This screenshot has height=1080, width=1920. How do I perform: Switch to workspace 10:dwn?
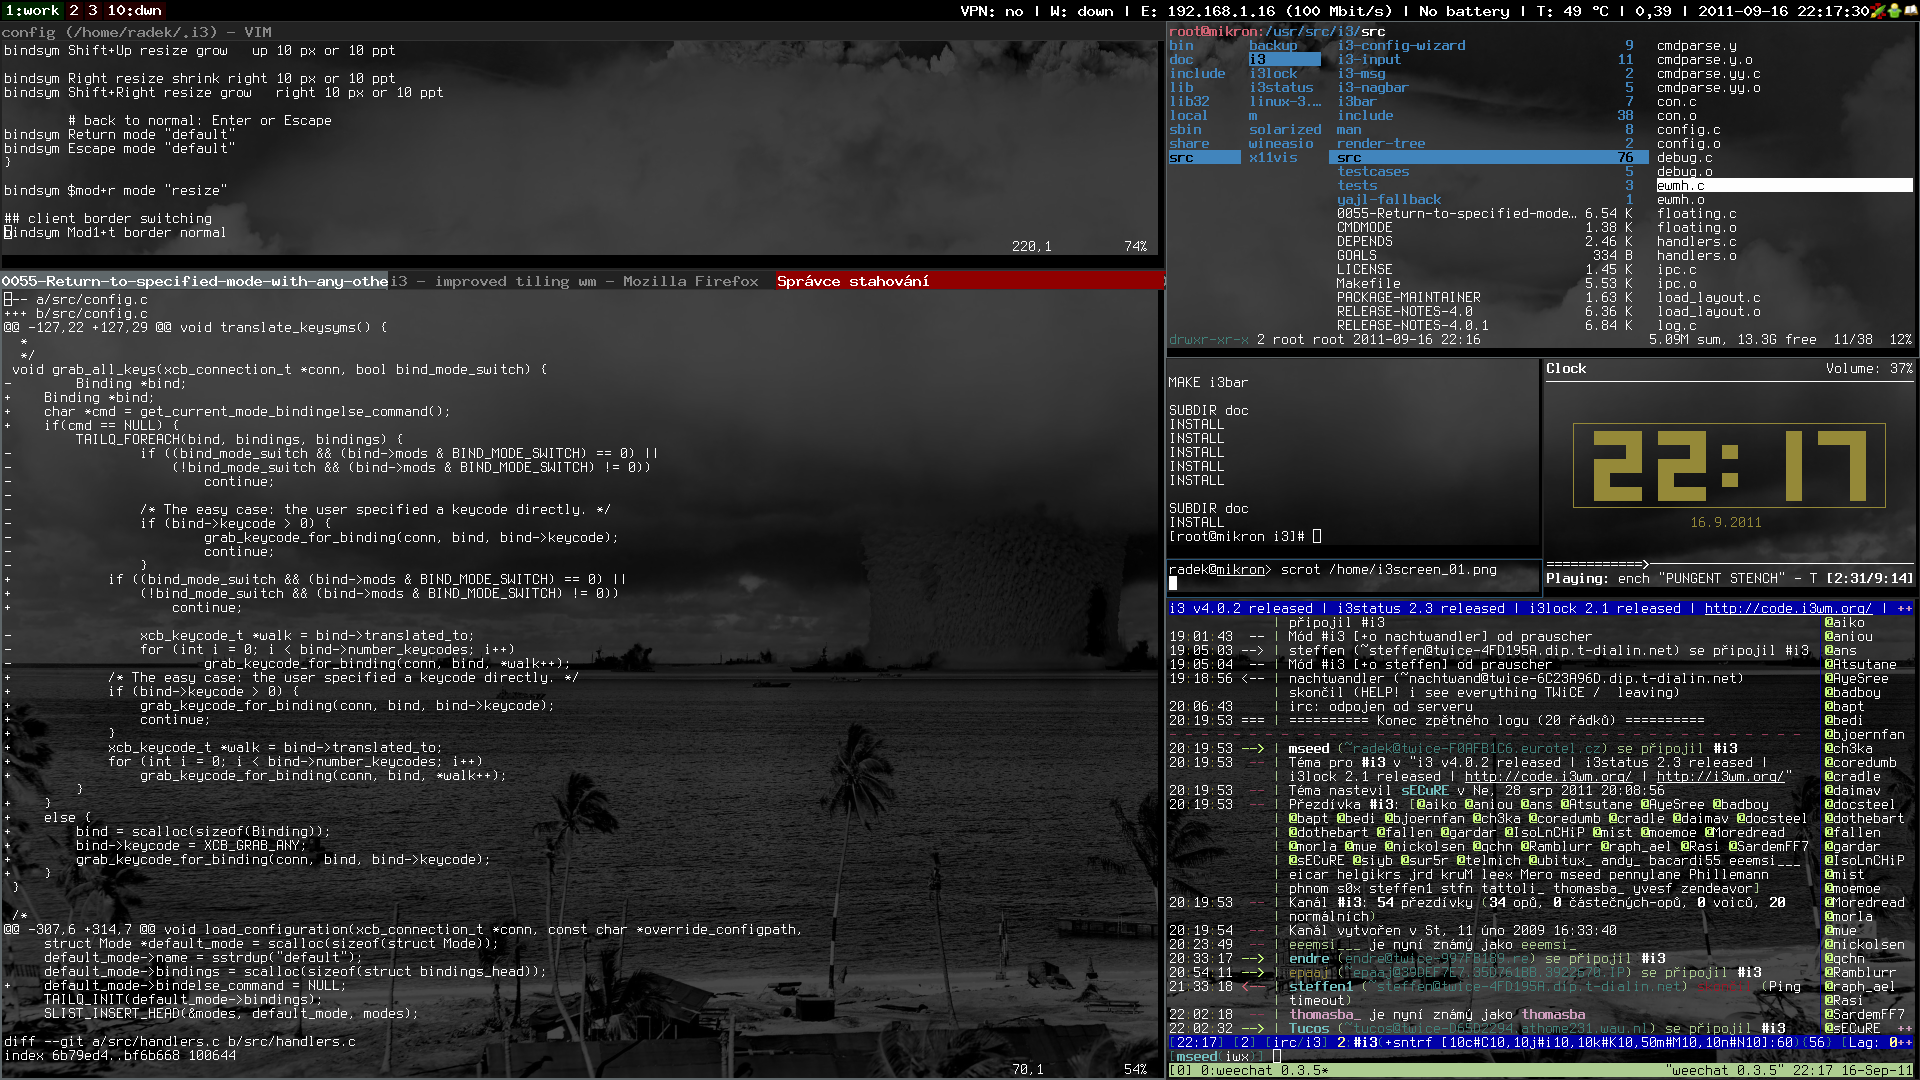click(134, 10)
